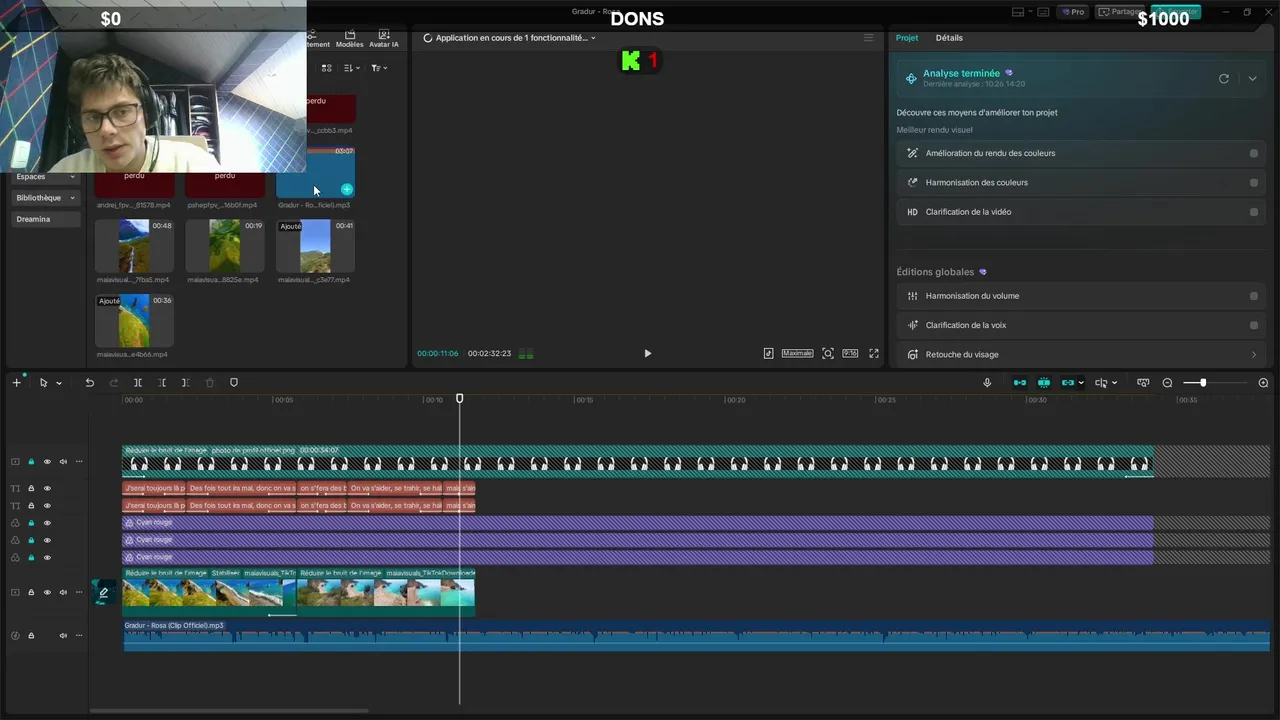1280x720 pixels.
Task: Click the Pro button
Action: pos(1074,12)
